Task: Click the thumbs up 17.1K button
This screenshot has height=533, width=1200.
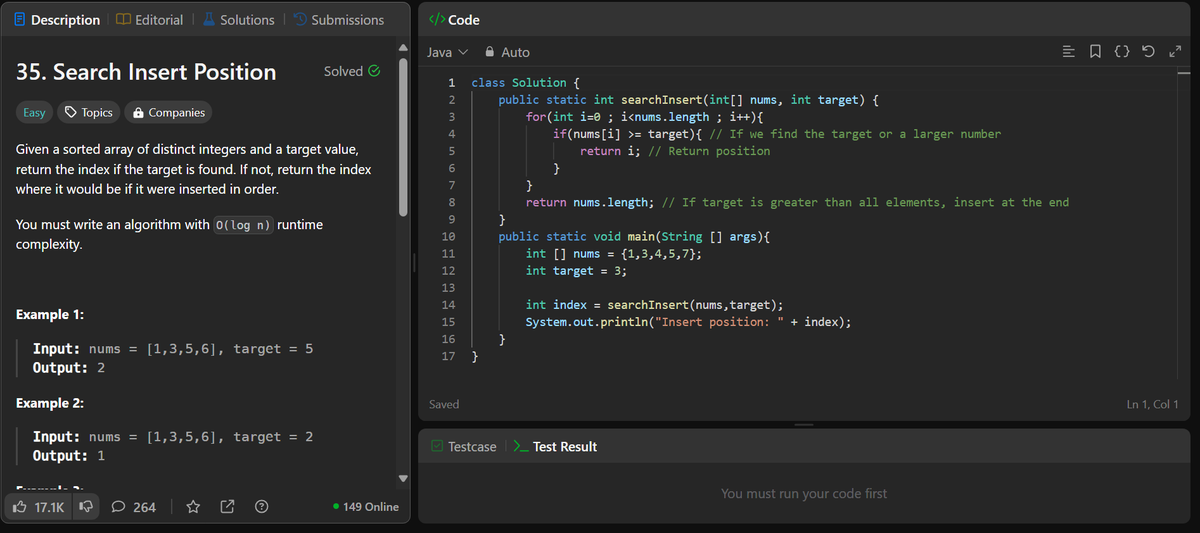Action: tap(38, 507)
